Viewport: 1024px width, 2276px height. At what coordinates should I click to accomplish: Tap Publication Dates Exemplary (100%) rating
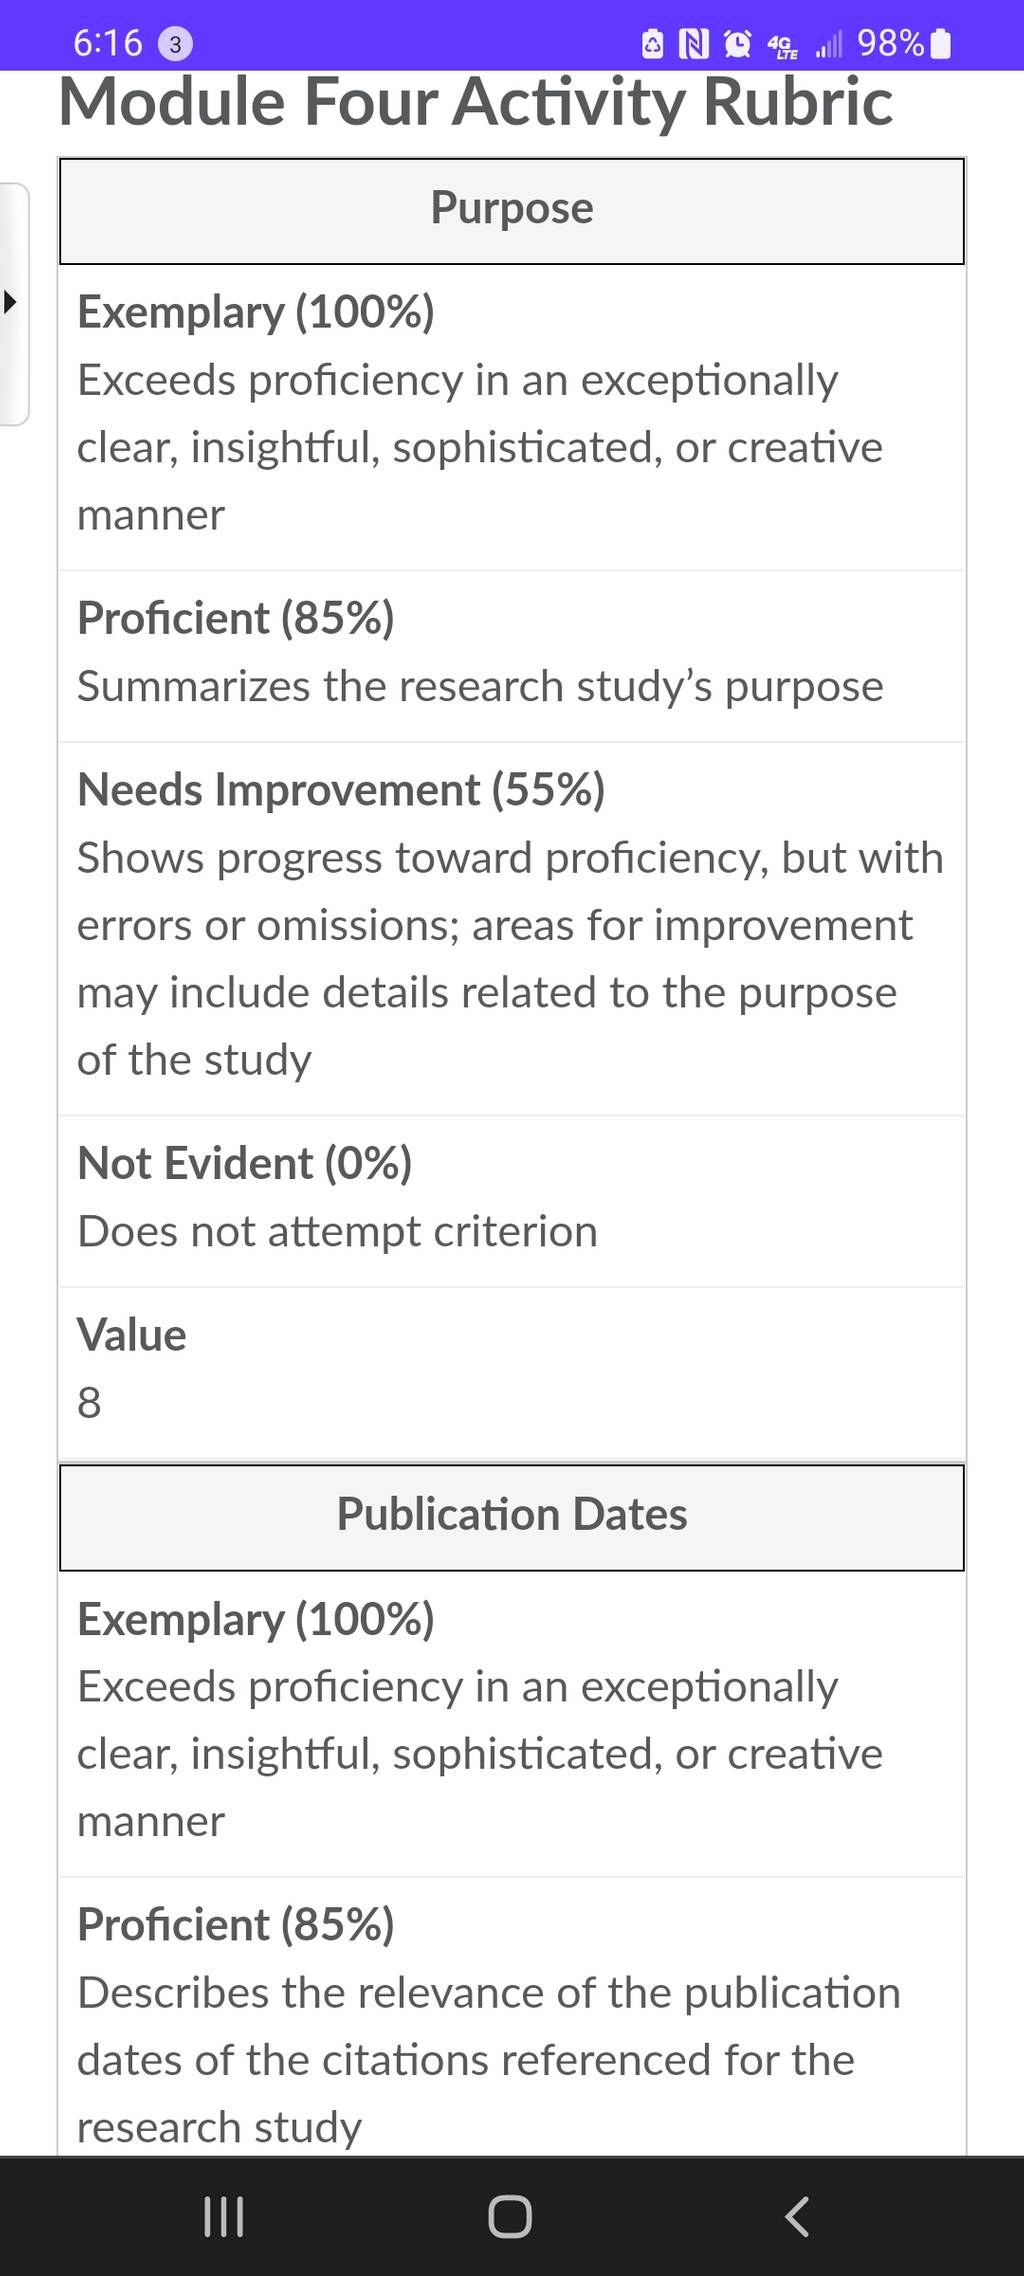(x=512, y=1723)
